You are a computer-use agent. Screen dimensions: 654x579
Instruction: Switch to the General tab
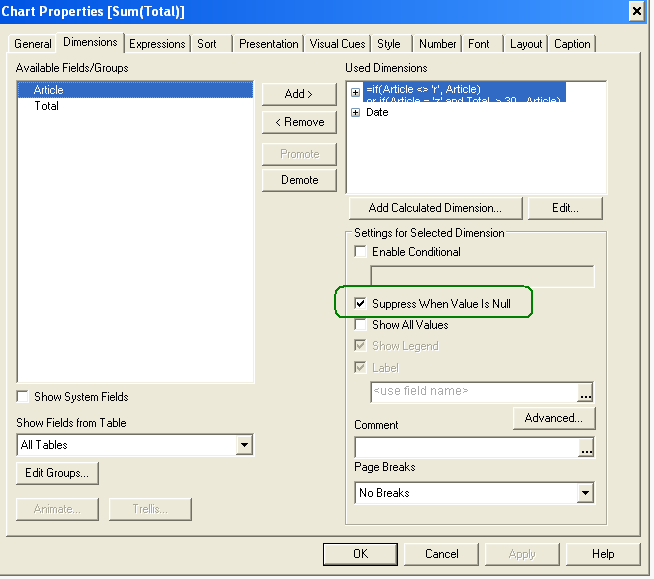tap(33, 44)
